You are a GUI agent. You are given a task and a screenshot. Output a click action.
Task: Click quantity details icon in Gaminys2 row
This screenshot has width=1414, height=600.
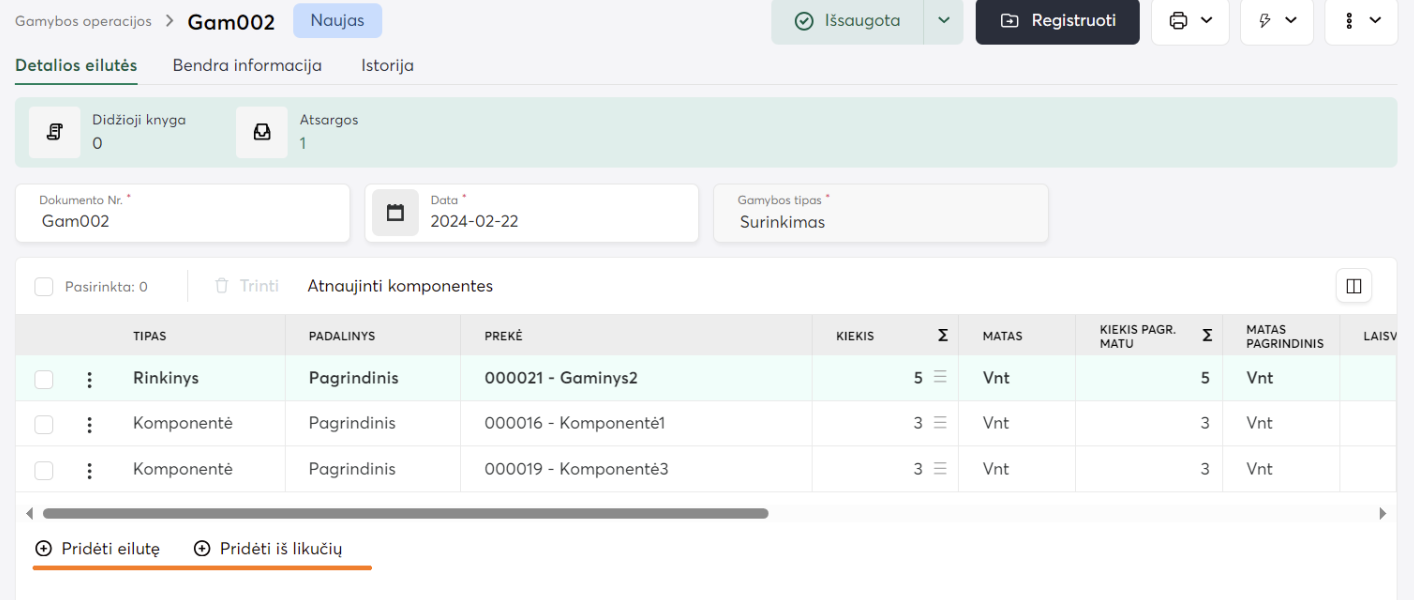[x=939, y=378]
